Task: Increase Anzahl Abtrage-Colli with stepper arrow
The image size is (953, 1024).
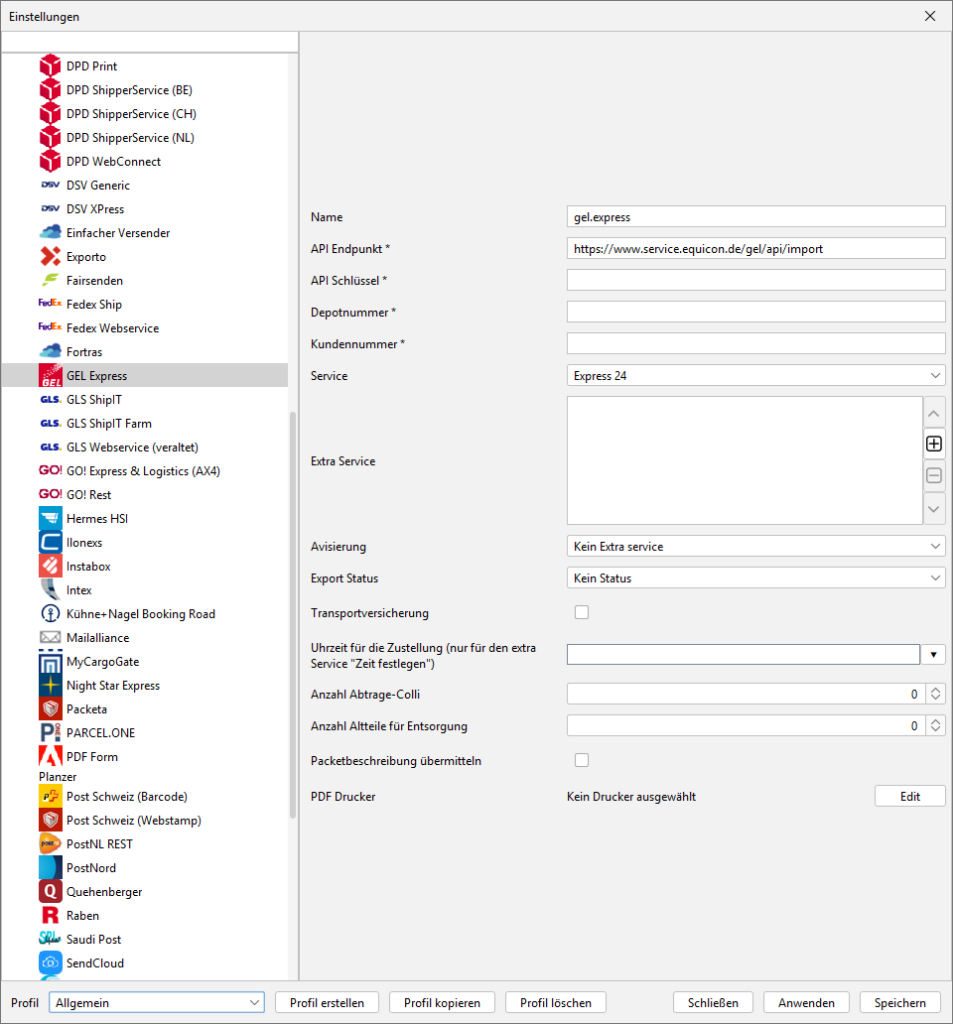Action: (935, 690)
